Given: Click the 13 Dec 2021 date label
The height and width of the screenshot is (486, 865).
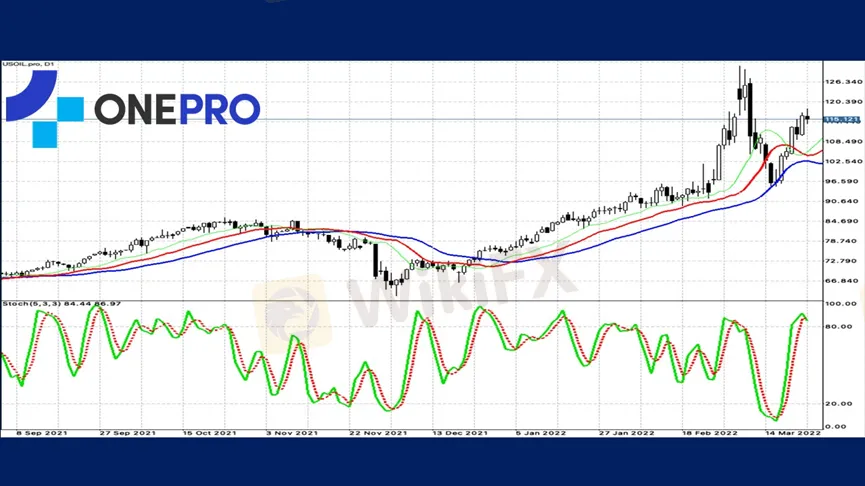Looking at the screenshot, I should [460, 433].
